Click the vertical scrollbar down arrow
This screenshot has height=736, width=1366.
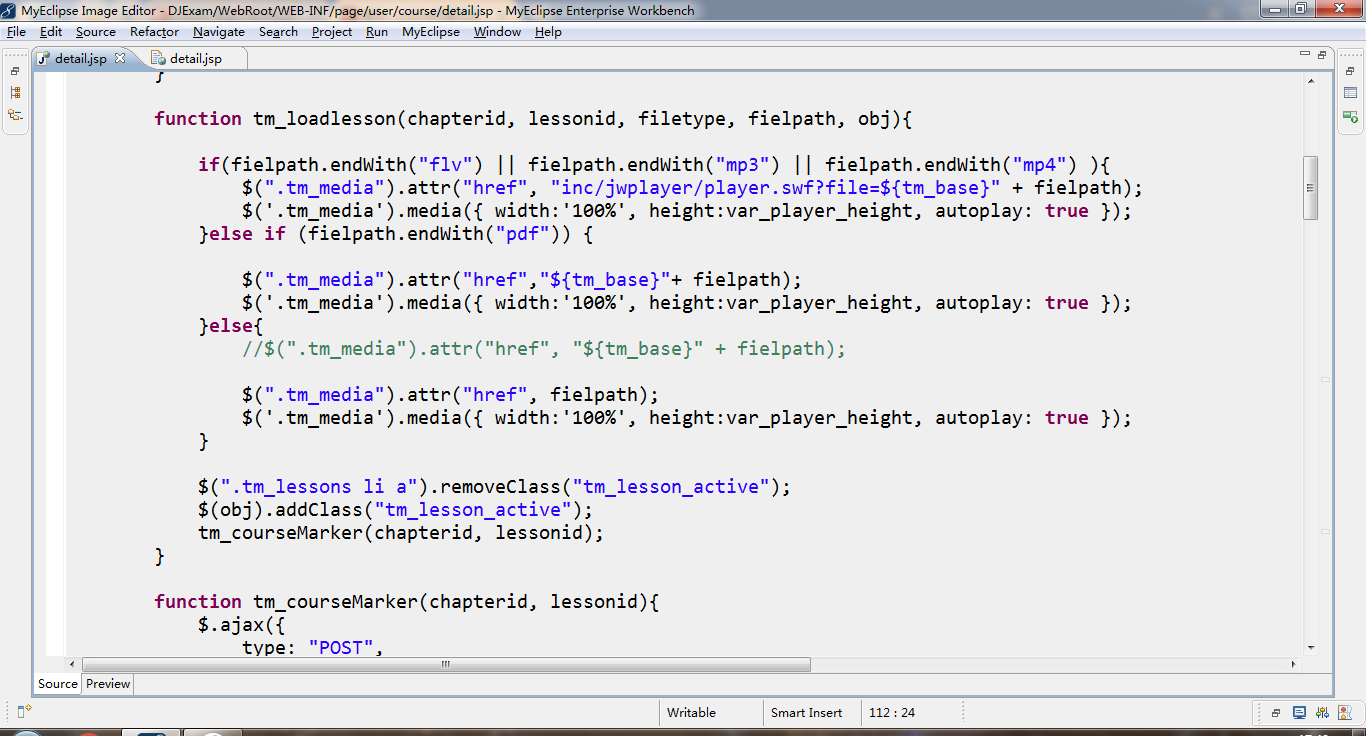coord(1311,648)
